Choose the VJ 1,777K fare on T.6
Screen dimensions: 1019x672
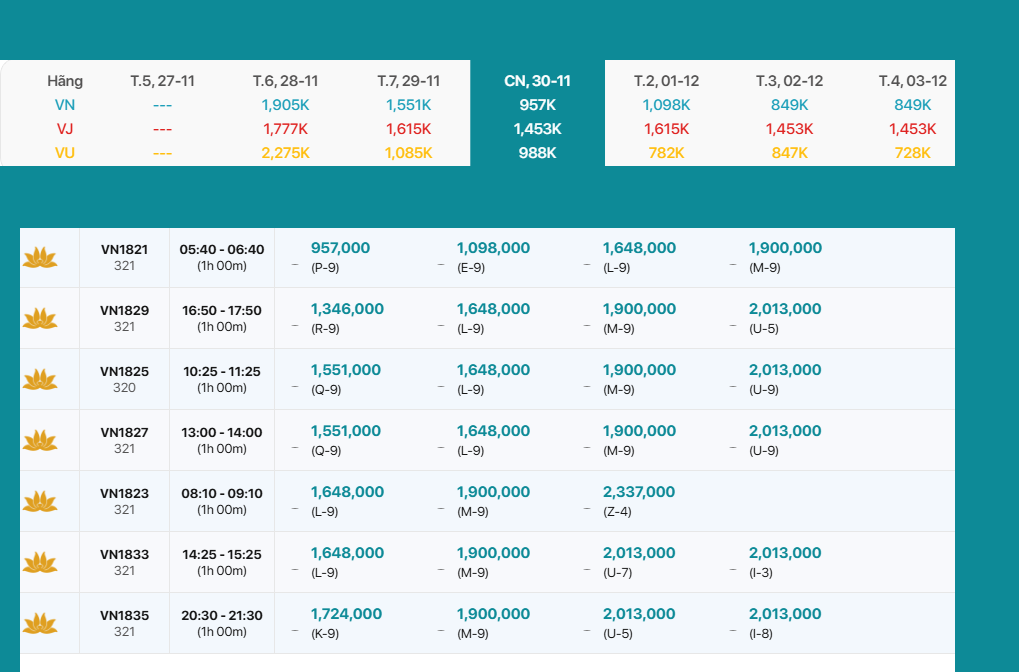[285, 129]
